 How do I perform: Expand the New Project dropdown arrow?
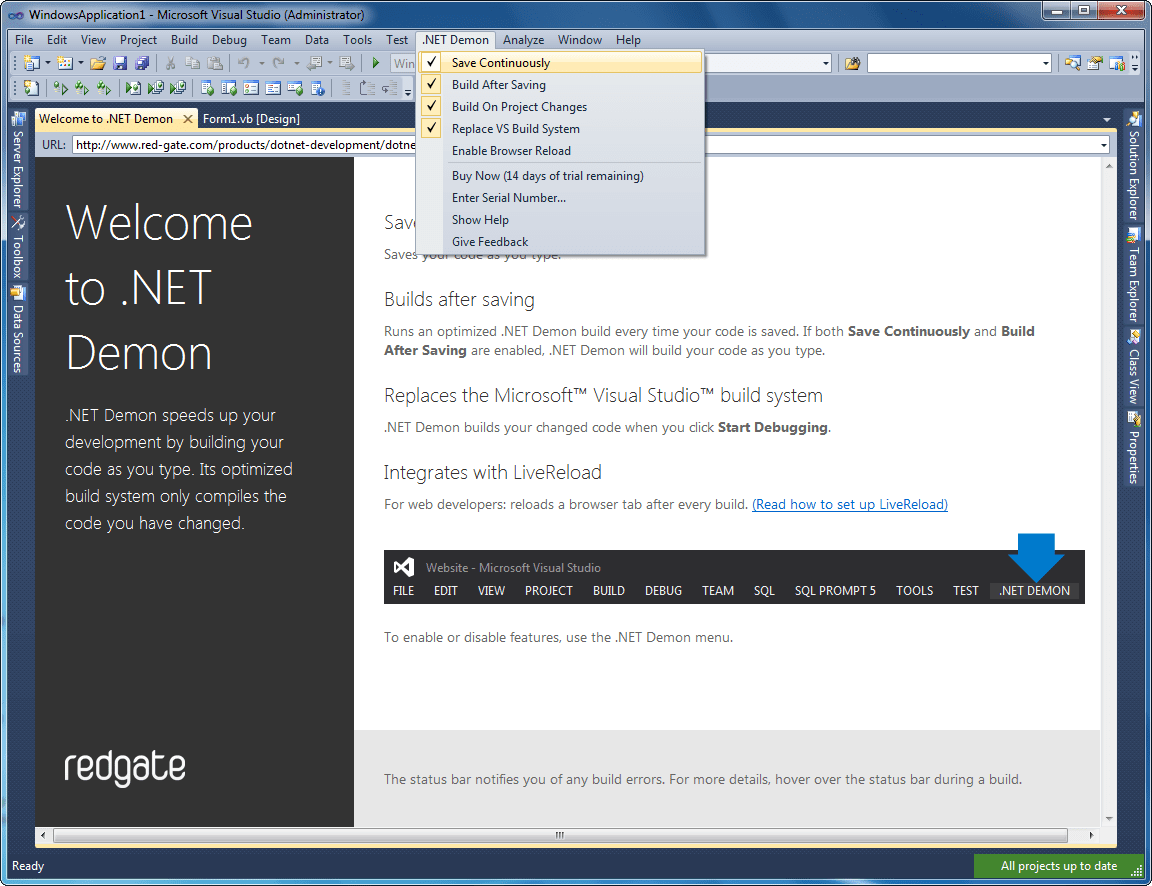(48, 63)
